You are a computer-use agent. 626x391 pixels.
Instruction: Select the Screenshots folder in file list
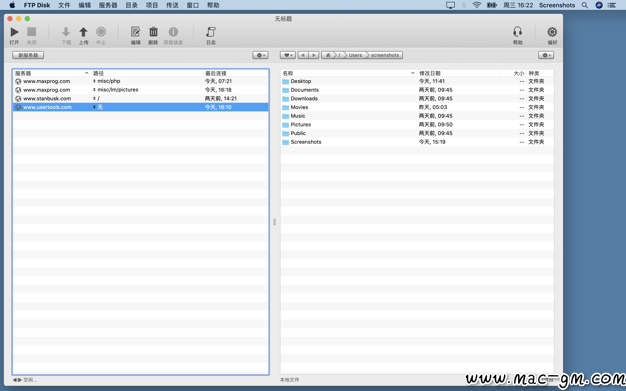(417, 142)
